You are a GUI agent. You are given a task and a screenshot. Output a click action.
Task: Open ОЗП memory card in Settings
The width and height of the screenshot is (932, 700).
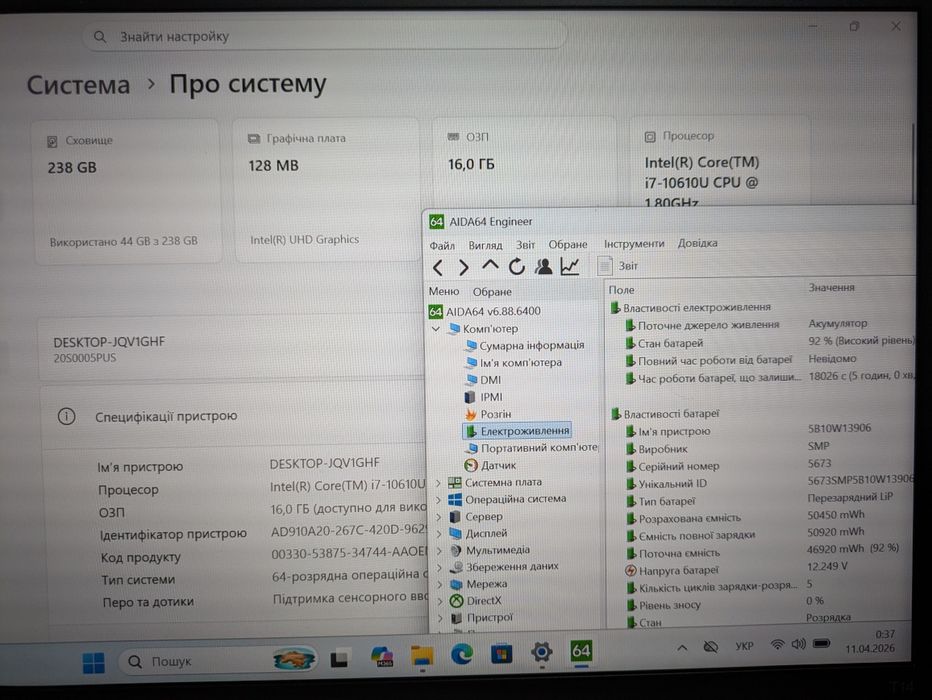[x=523, y=163]
